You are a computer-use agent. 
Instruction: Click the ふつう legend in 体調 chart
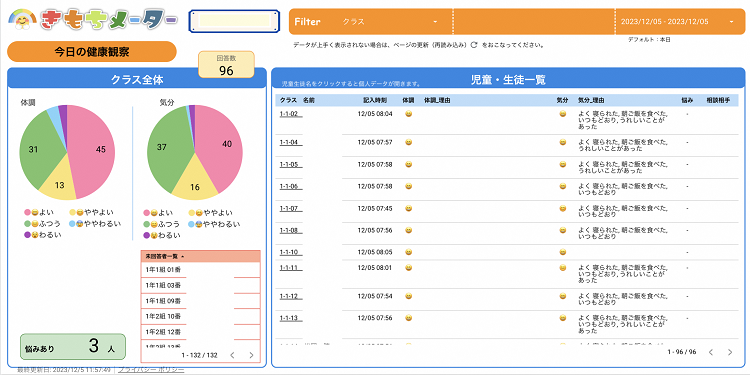pos(42,223)
